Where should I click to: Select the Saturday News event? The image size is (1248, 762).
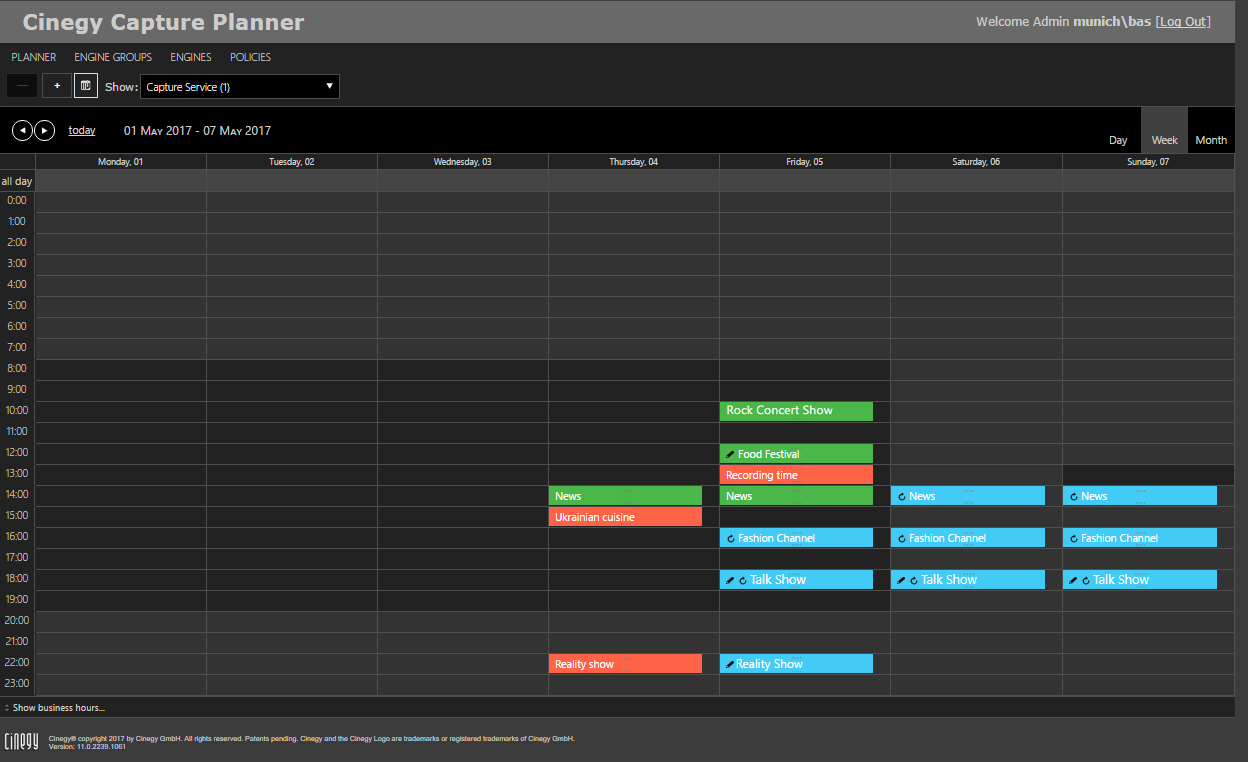(x=968, y=496)
